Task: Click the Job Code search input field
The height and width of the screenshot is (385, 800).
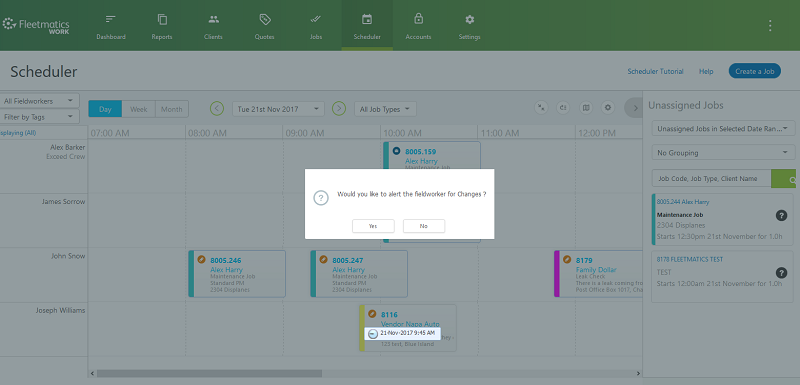Action: pyautogui.click(x=711, y=179)
